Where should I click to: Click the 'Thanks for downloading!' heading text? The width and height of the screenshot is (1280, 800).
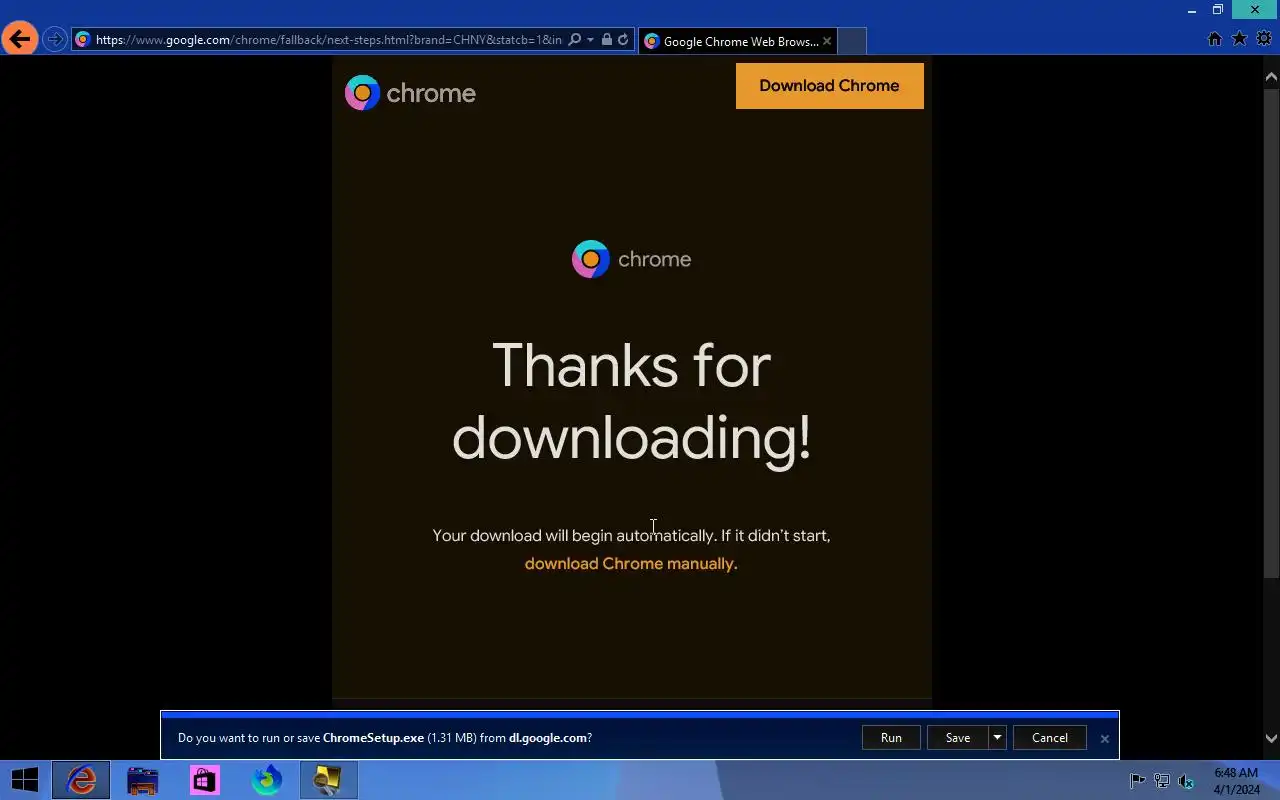(x=631, y=401)
